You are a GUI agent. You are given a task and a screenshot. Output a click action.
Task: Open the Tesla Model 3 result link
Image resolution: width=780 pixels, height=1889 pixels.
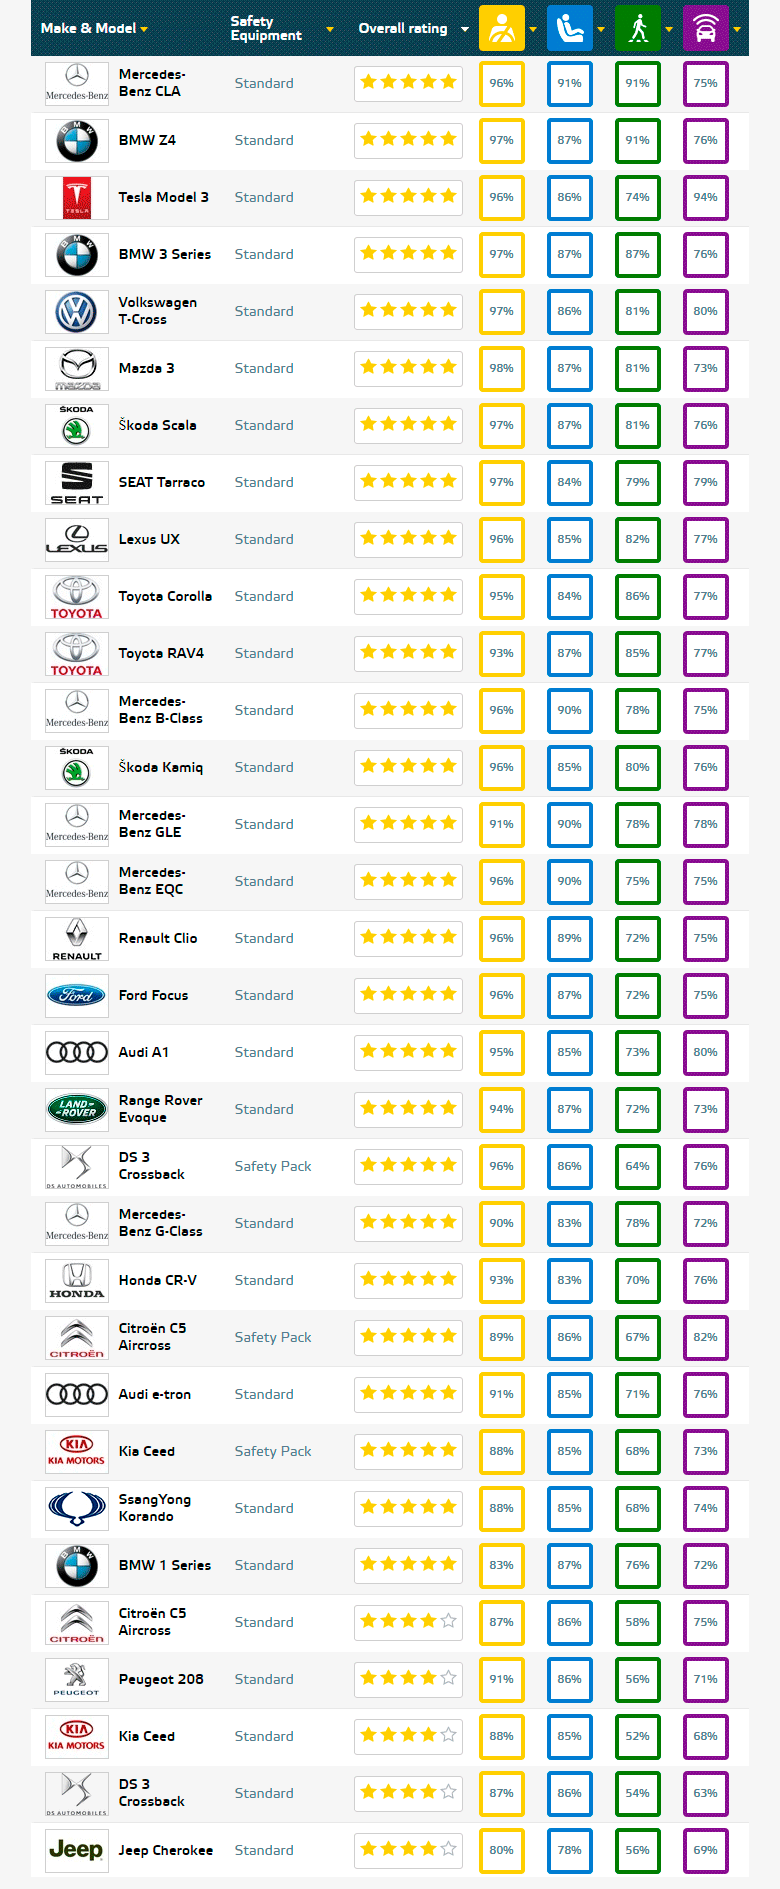(x=164, y=197)
